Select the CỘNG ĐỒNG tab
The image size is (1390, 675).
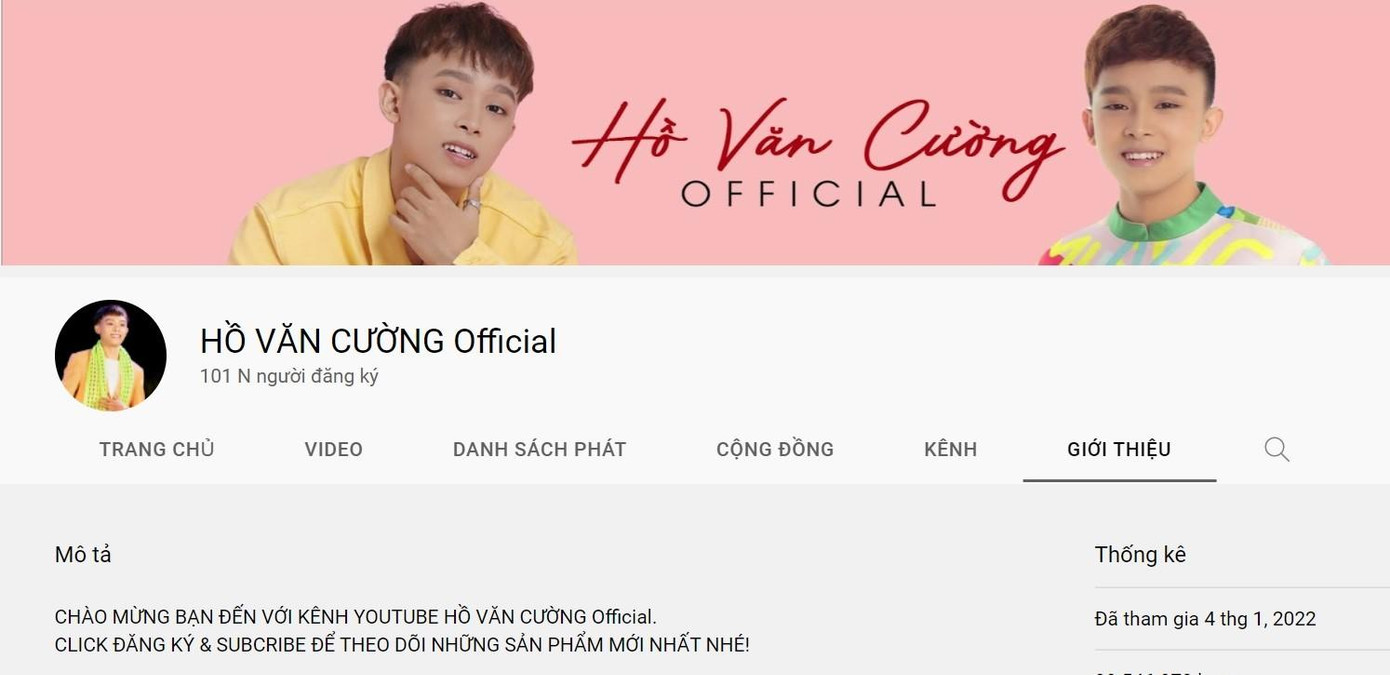coord(775,449)
